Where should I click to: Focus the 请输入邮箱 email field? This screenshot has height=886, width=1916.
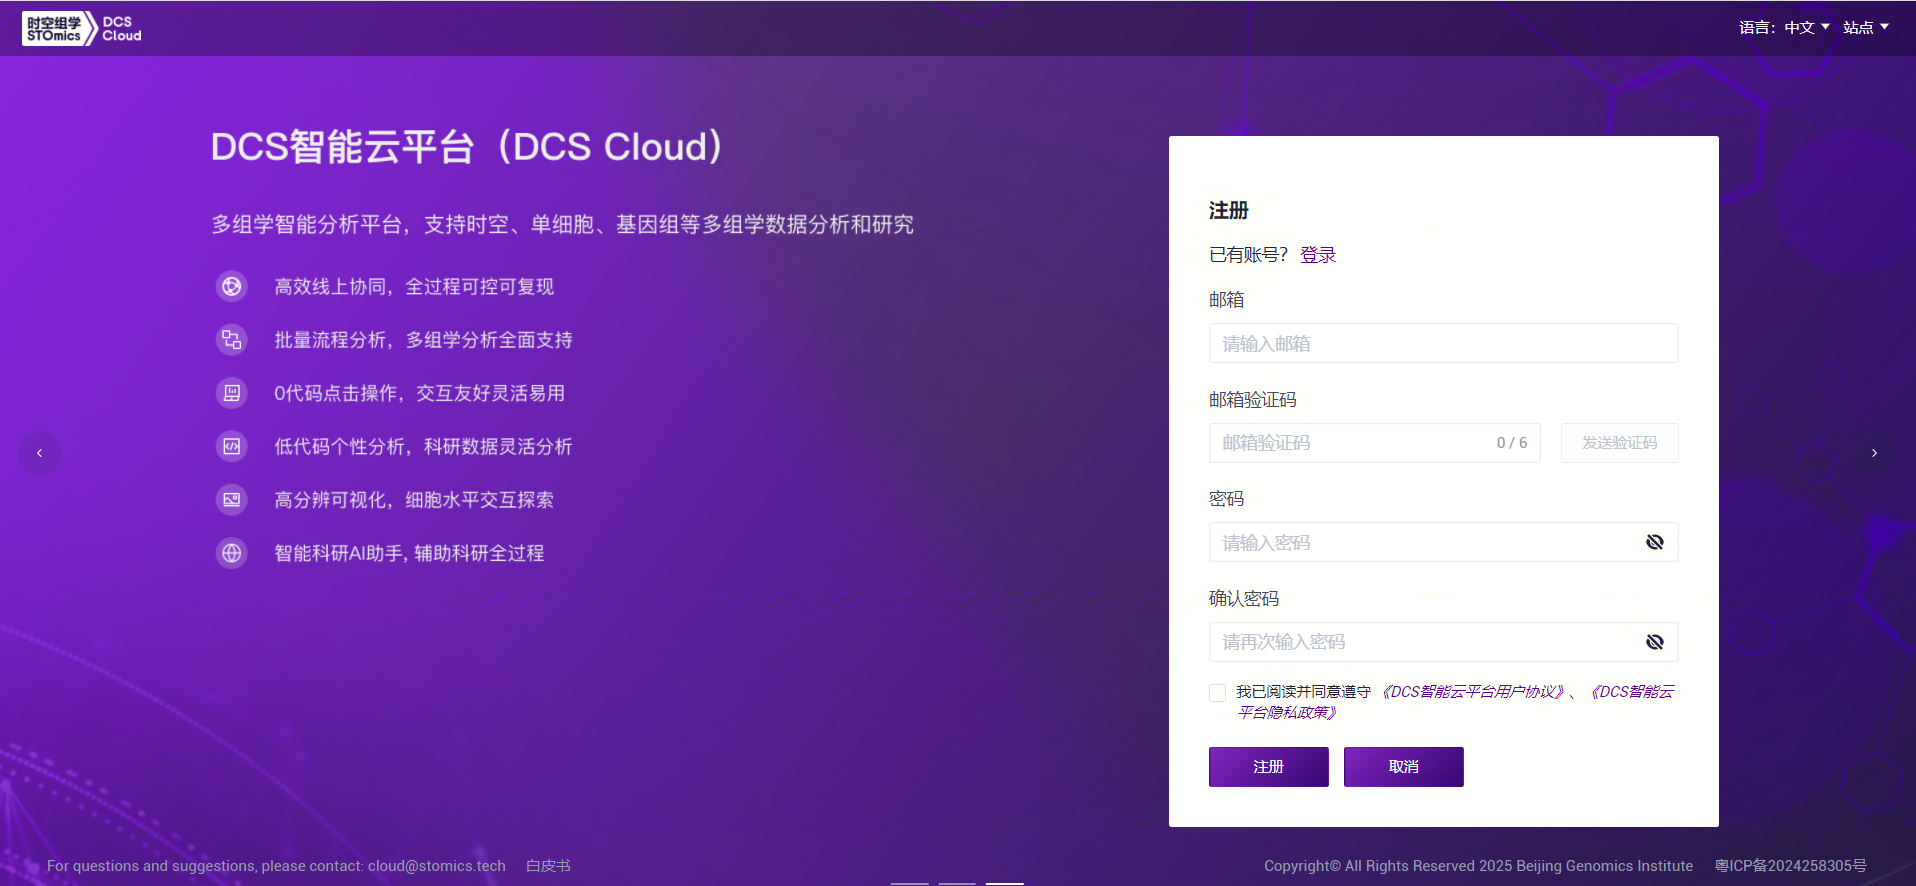click(x=1443, y=343)
